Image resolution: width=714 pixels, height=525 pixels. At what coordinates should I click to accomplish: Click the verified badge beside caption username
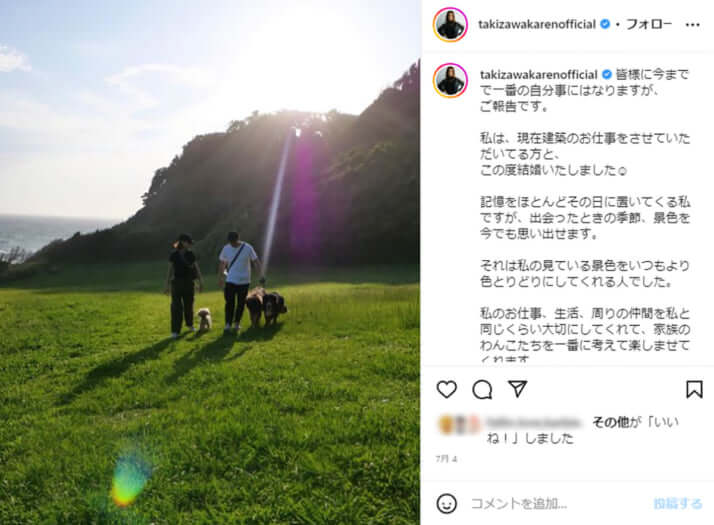[607, 74]
